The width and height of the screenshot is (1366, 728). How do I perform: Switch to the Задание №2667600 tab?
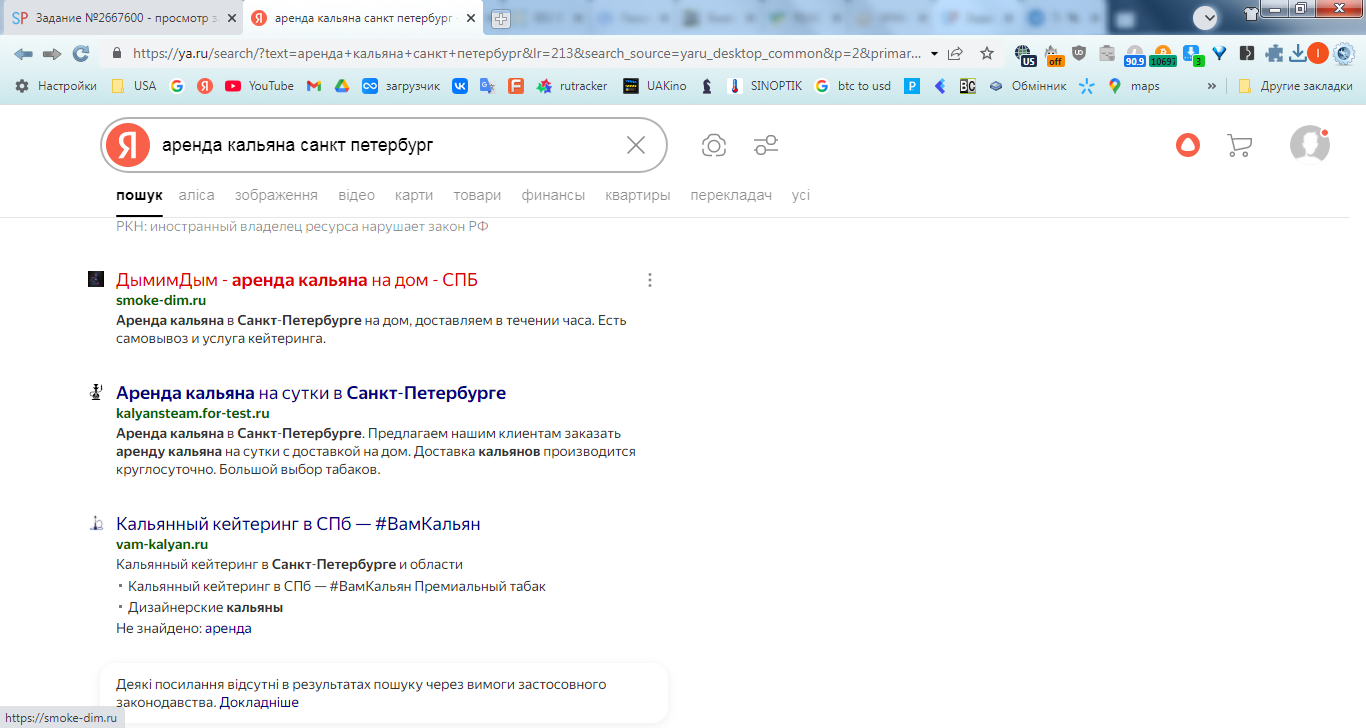122,19
